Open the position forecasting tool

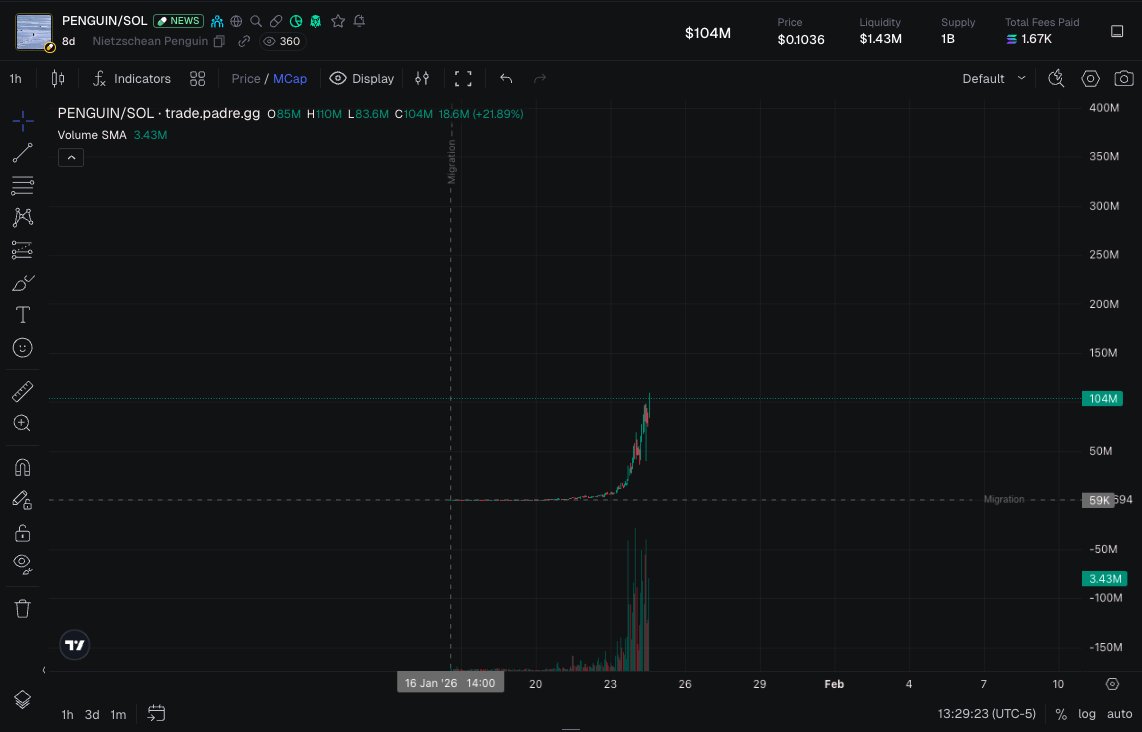(23, 250)
